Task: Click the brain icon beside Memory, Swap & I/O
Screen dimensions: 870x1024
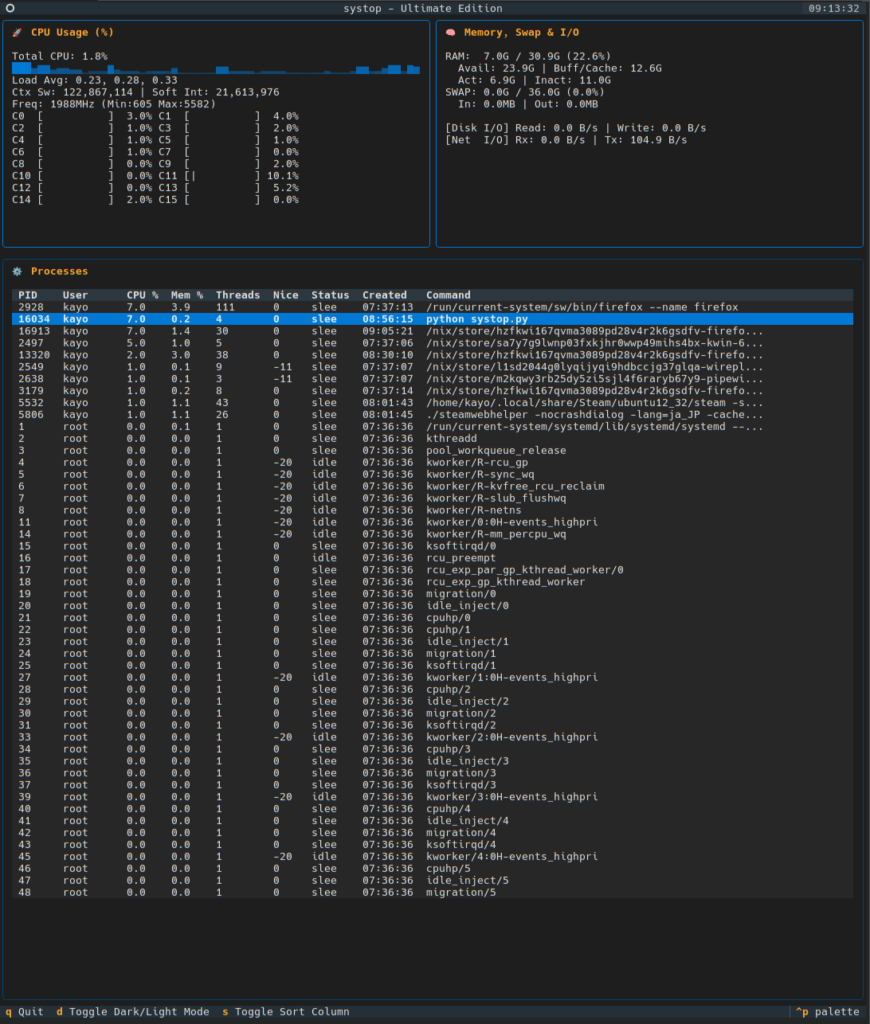Action: (x=451, y=33)
